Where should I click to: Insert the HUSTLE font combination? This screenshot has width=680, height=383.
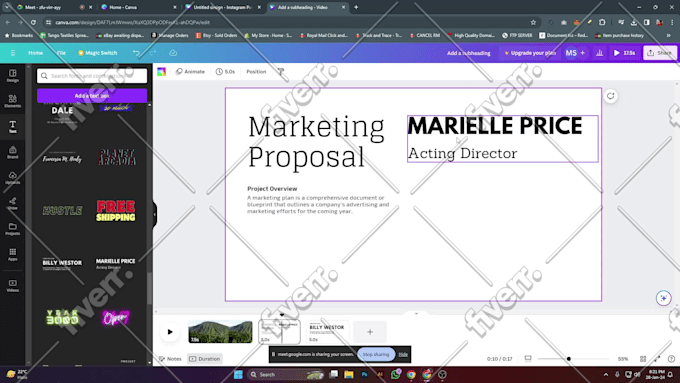pyautogui.click(x=62, y=211)
